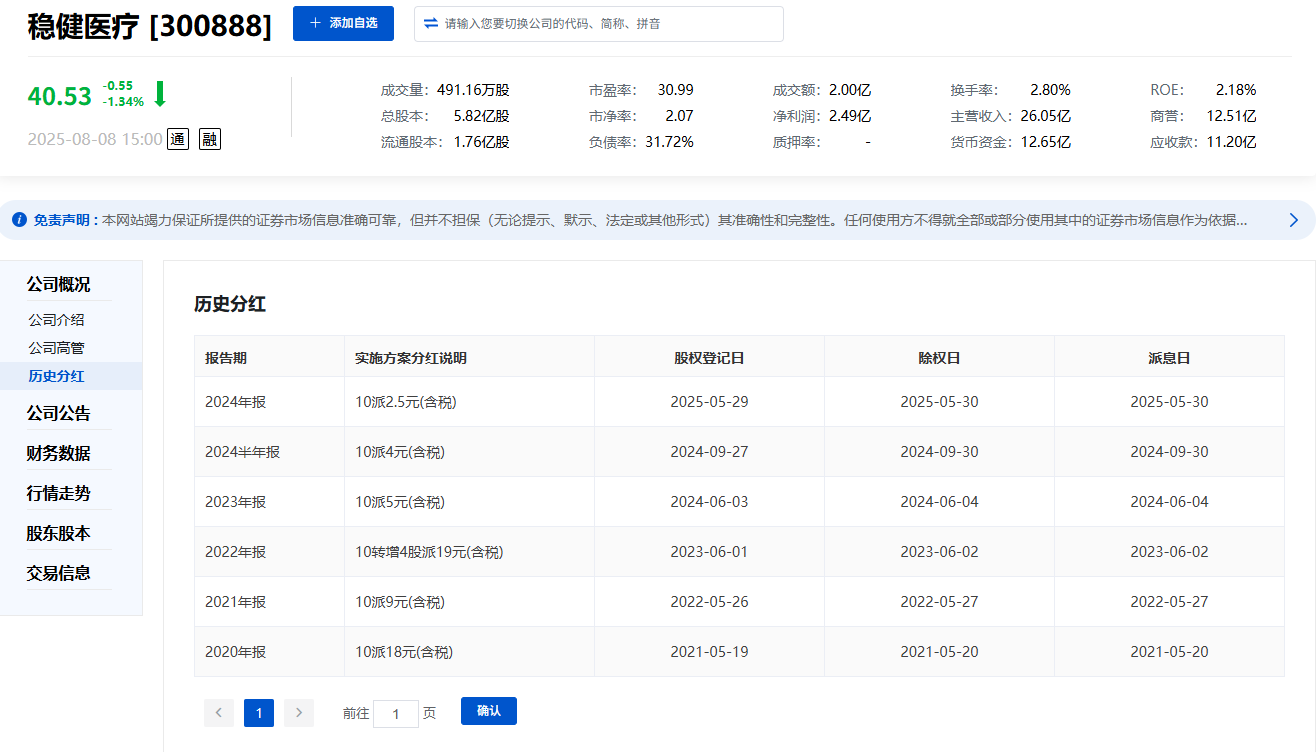
Task: Click 10派18元(含税) dividend text
Action: [404, 652]
